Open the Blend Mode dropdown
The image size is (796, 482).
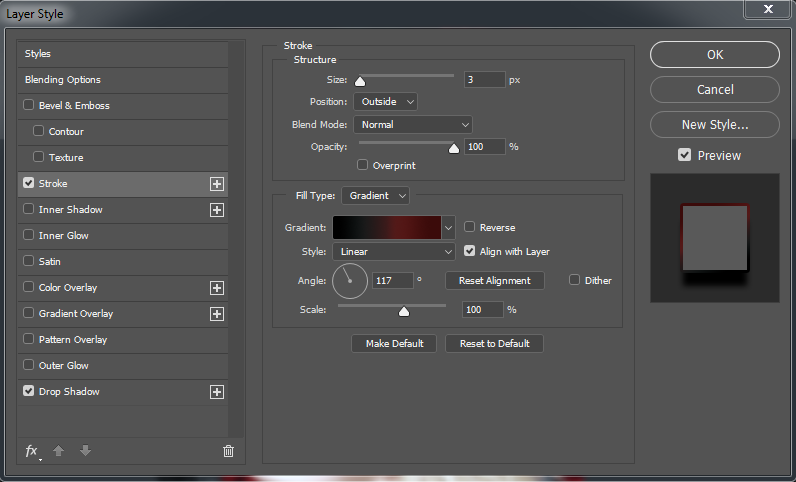413,124
